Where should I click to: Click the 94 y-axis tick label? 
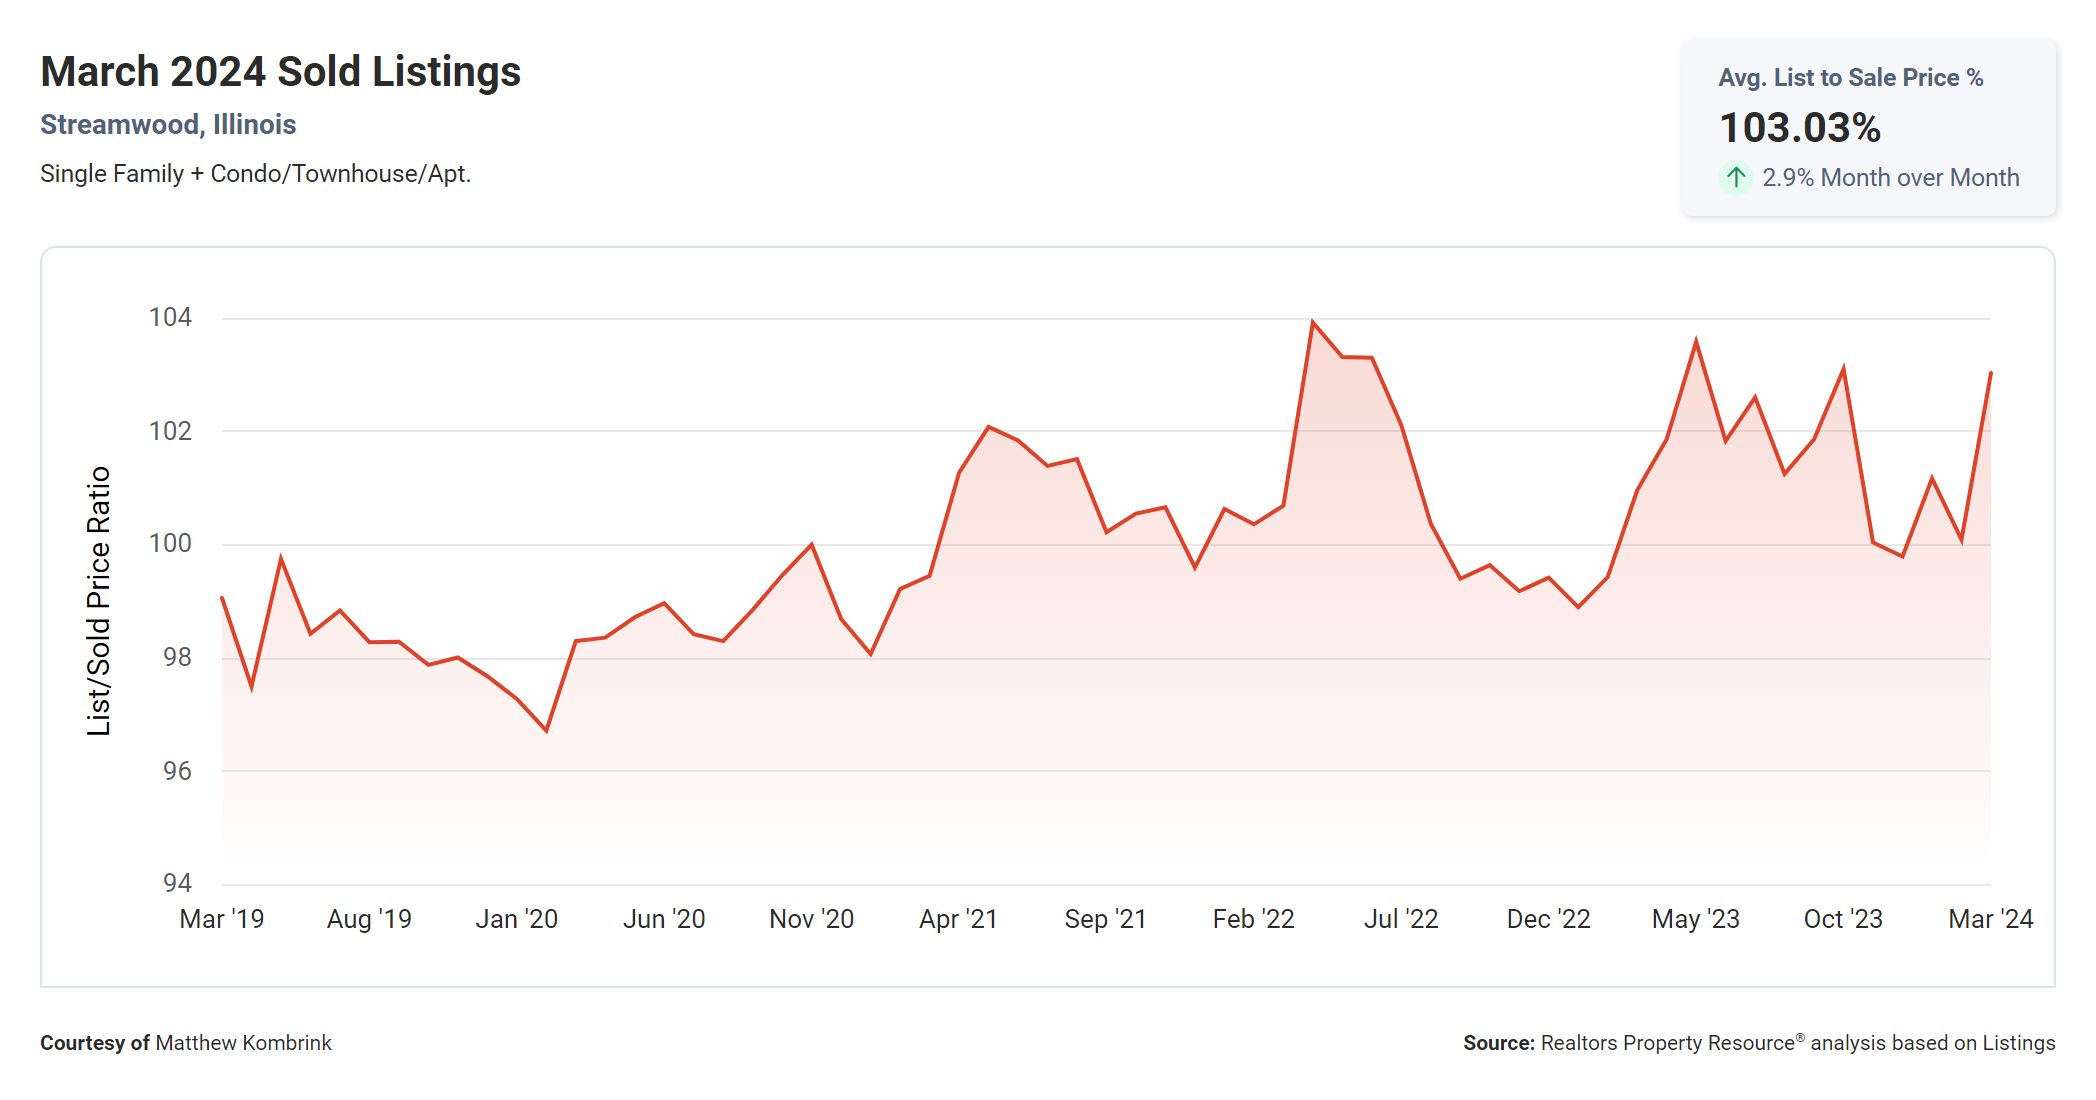[x=177, y=883]
